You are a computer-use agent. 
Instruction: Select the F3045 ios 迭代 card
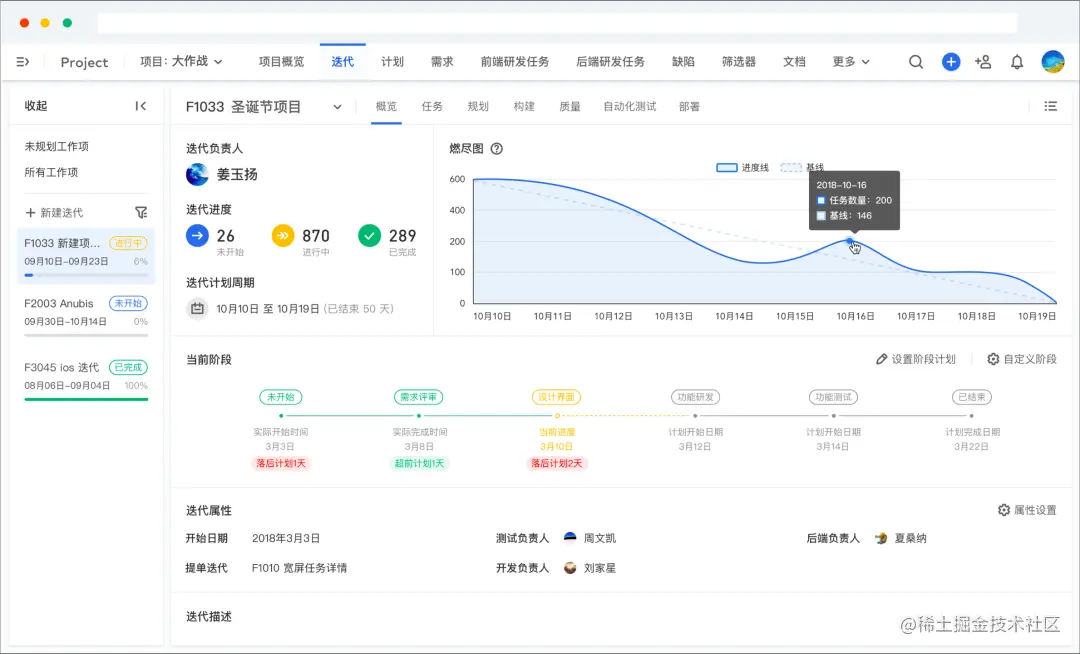(86, 379)
